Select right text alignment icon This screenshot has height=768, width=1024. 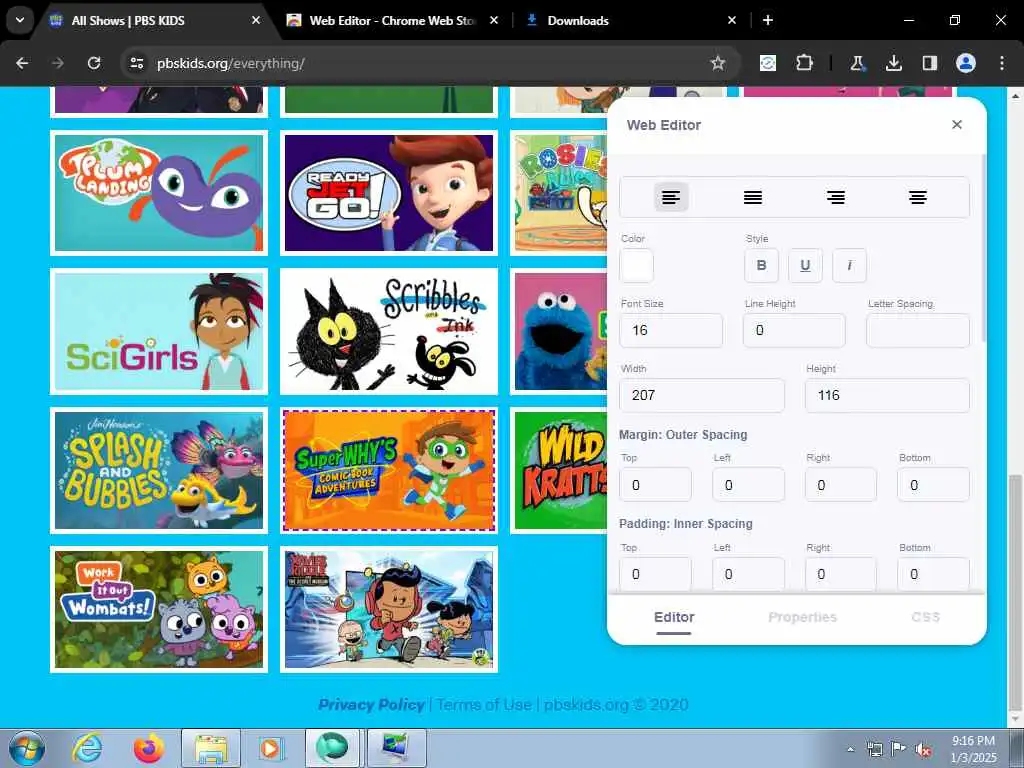836,197
